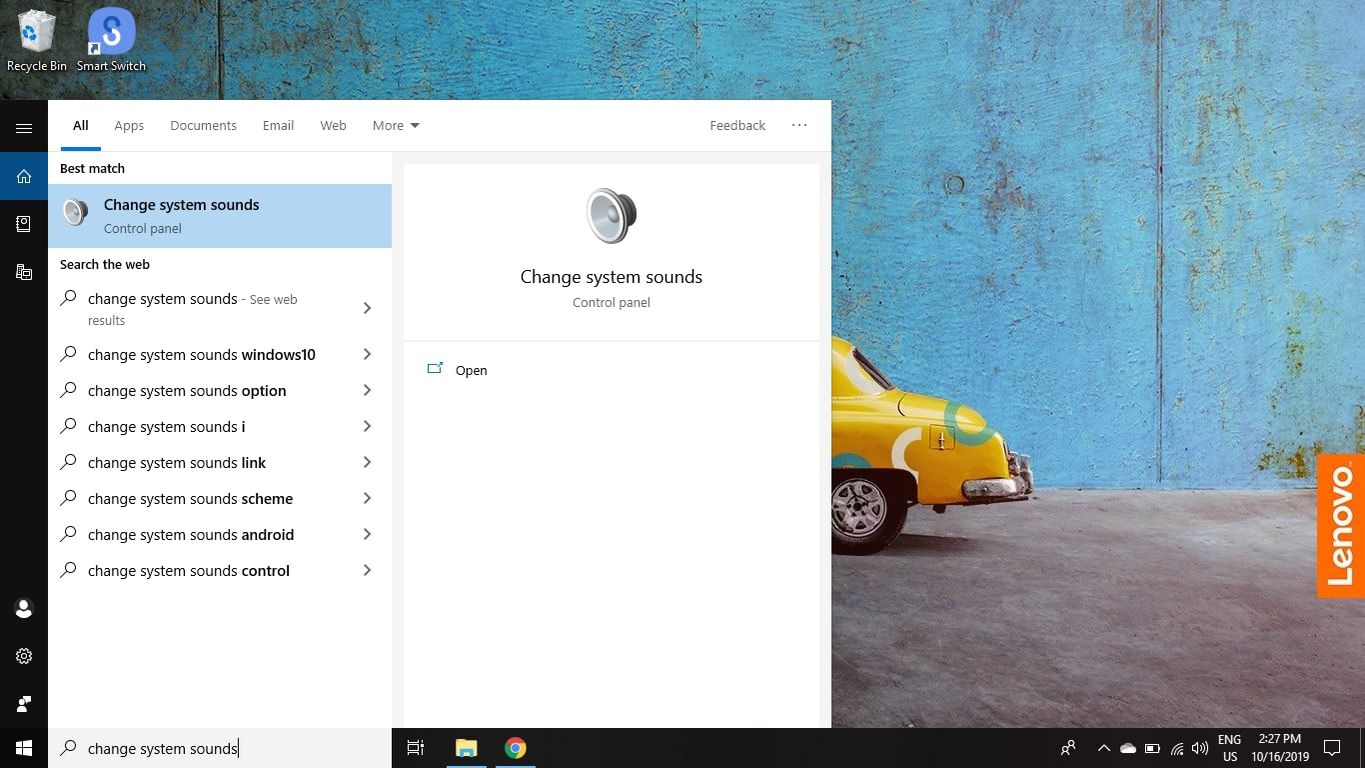Open the Wi-Fi network icon in the tray
1365x768 pixels.
point(1177,748)
